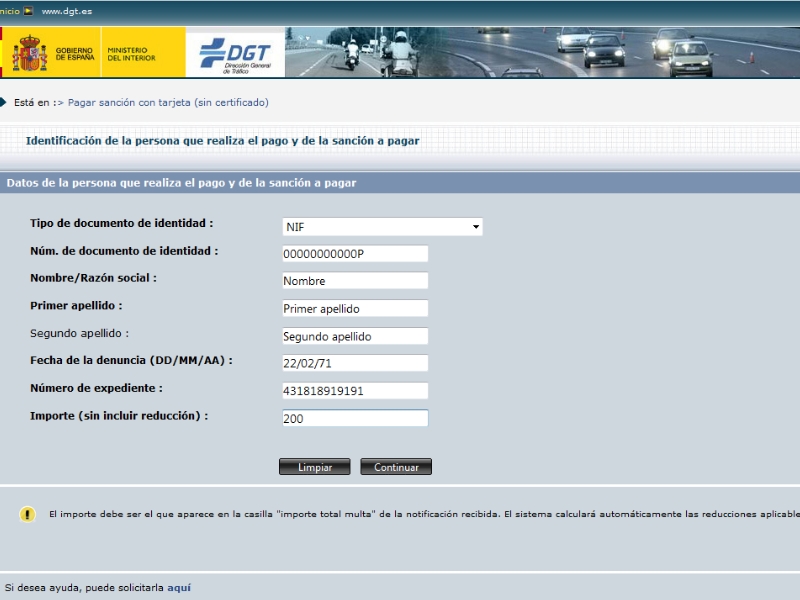Screen dimensions: 800x600
Task: Click the Segundo apellido label
Action: [x=79, y=333]
